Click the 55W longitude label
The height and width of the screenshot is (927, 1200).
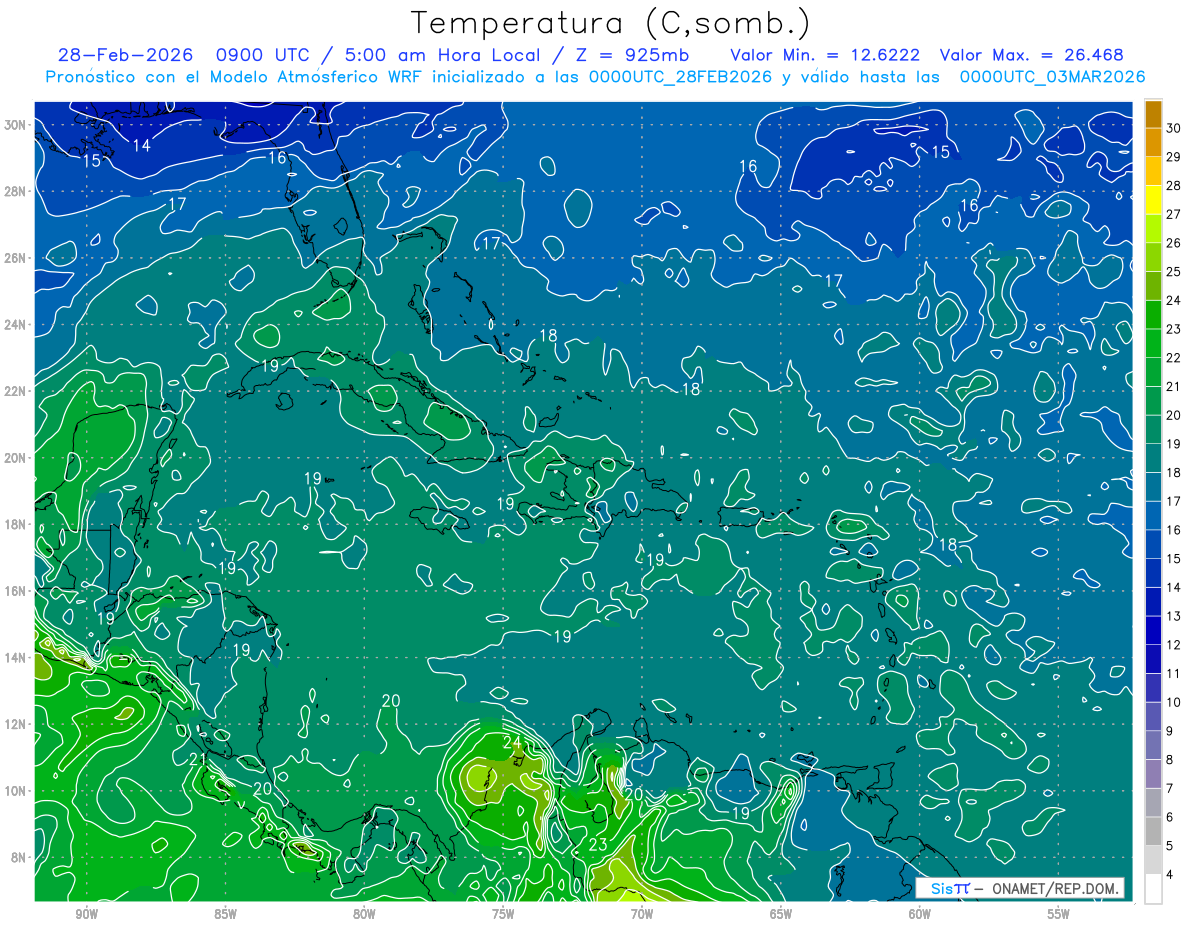tap(1059, 914)
